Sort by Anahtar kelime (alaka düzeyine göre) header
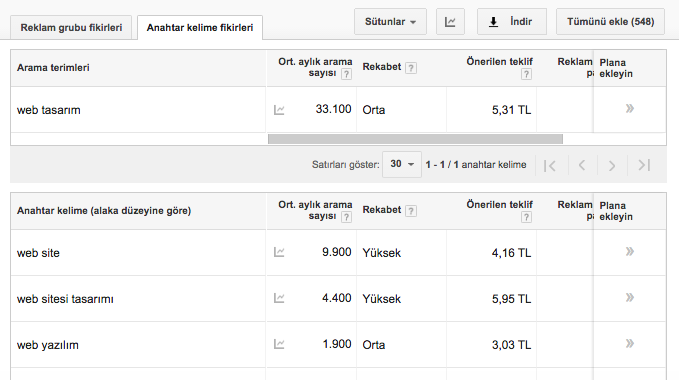 [104, 211]
